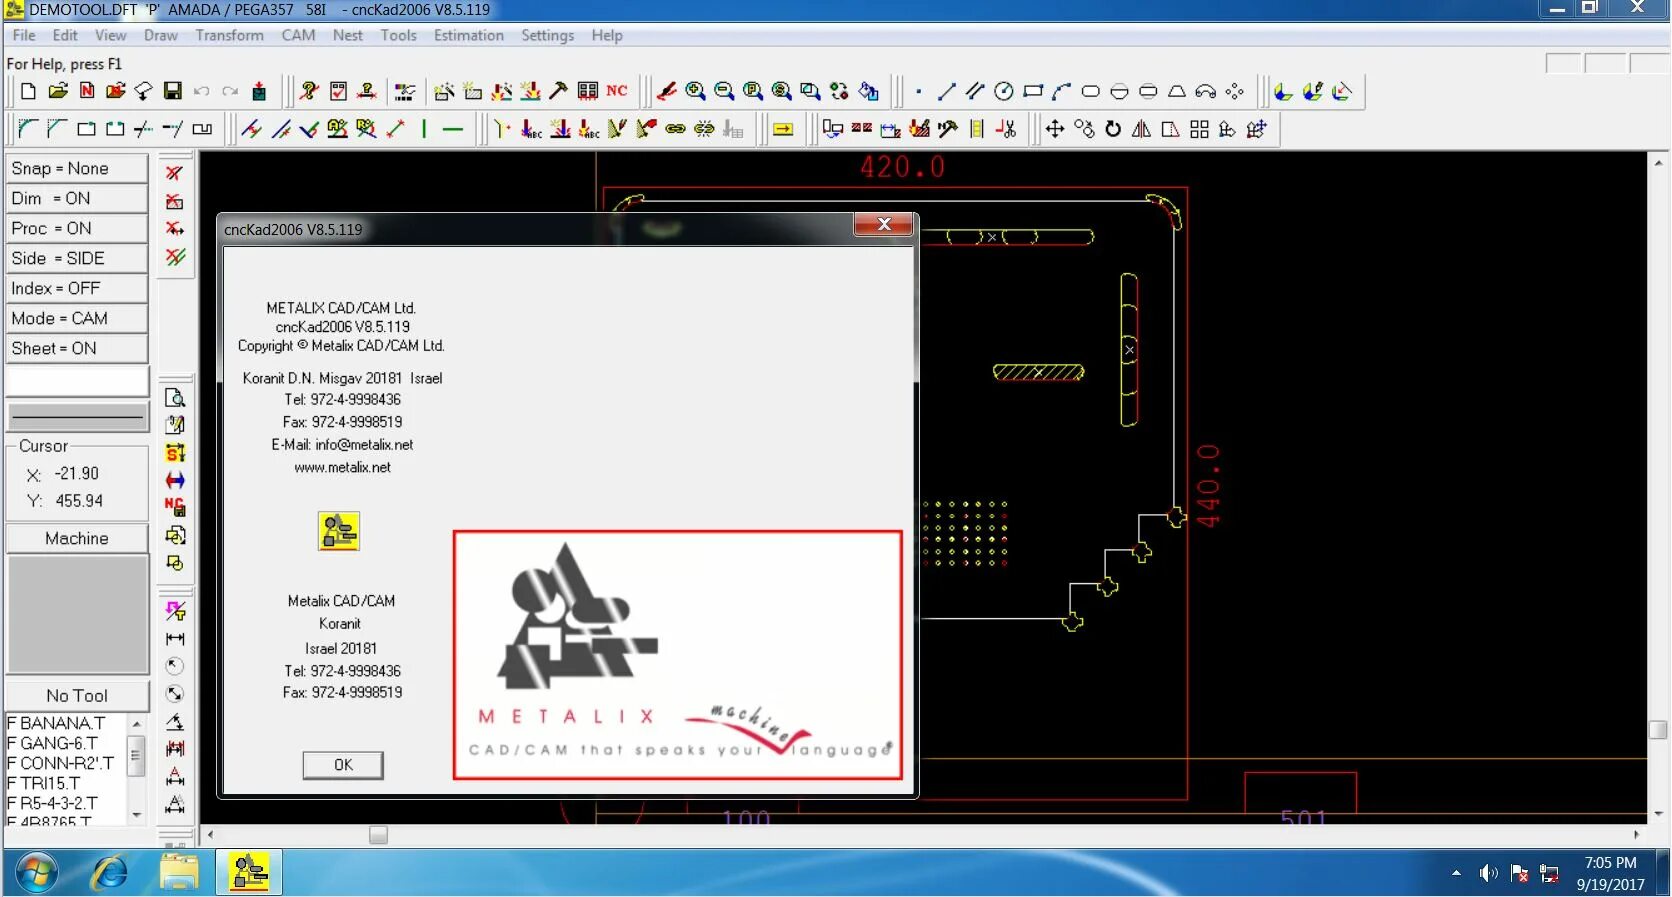The image size is (1672, 897).
Task: Toggle Mode = CAM setting
Action: pyautogui.click(x=77, y=318)
